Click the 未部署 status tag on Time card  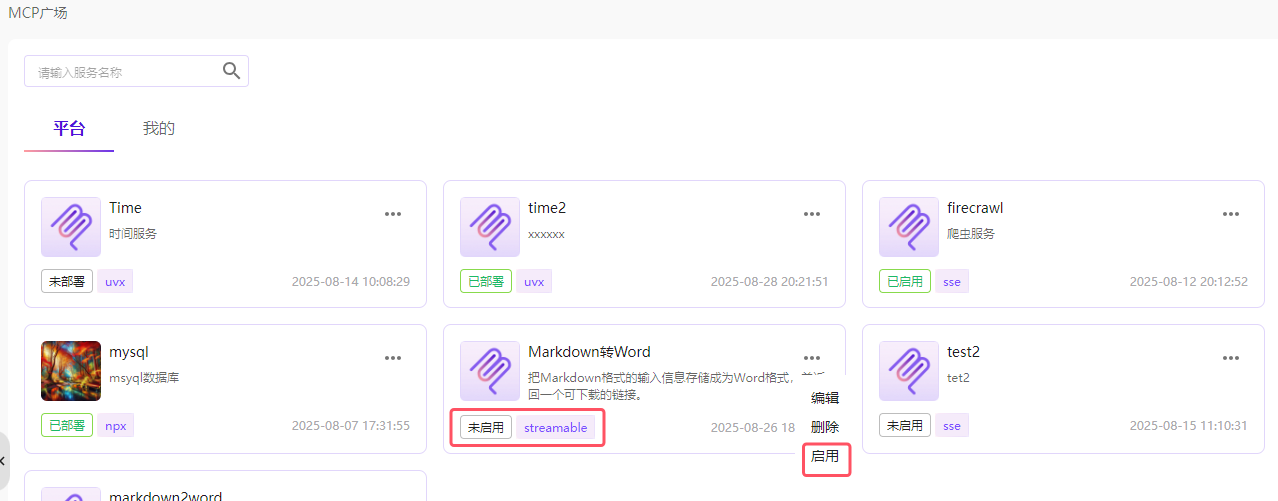pos(67,281)
